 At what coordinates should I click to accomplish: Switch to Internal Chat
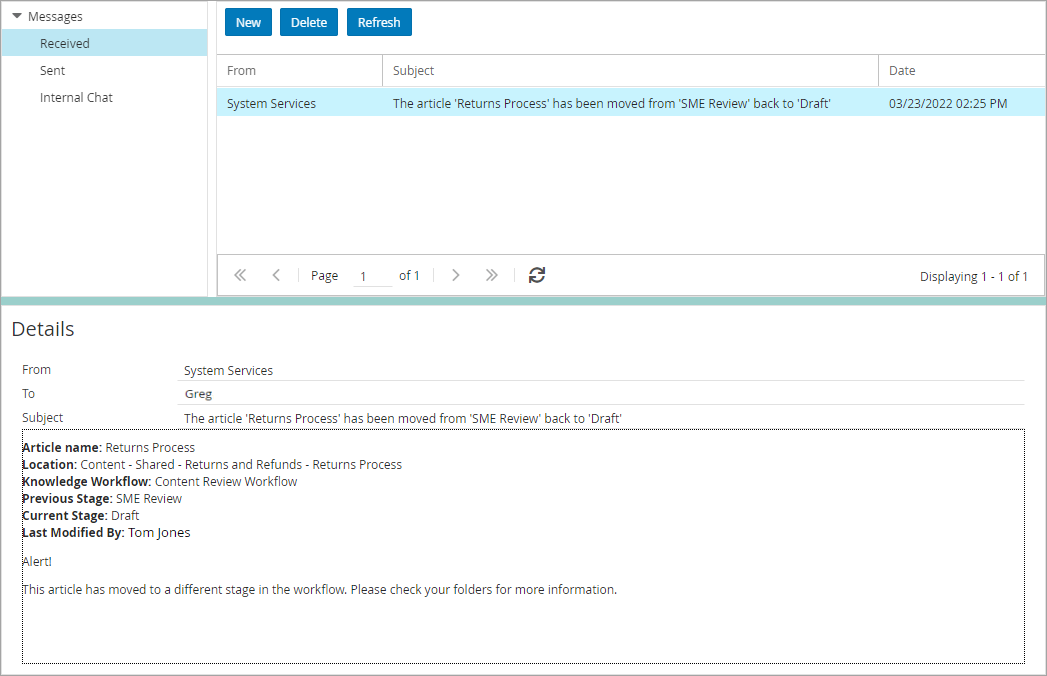pos(77,97)
